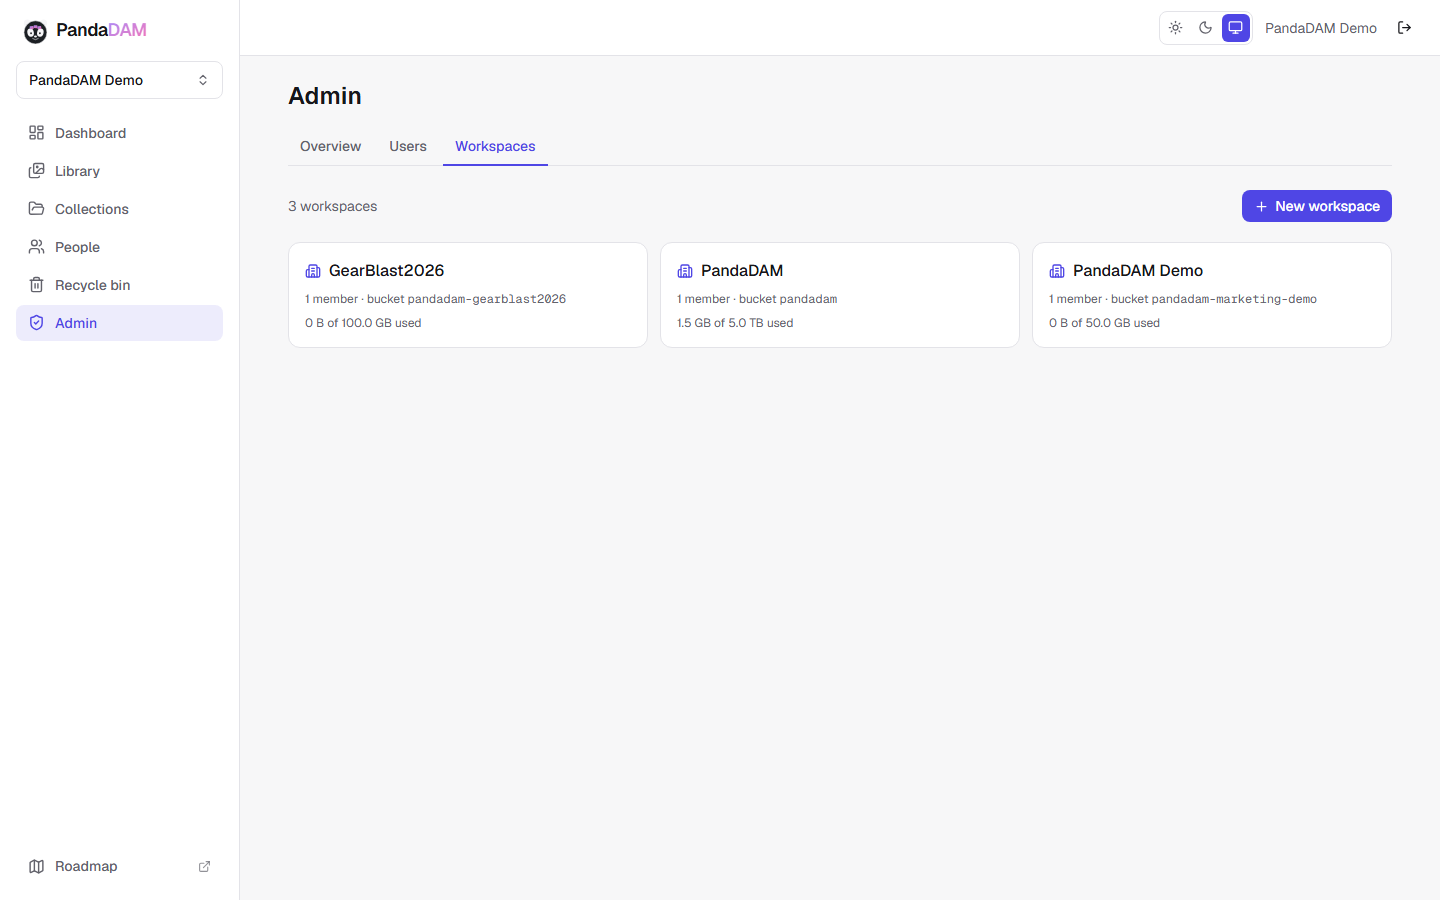Click the Library images icon
Screen dimensions: 1440x900
coord(36,171)
